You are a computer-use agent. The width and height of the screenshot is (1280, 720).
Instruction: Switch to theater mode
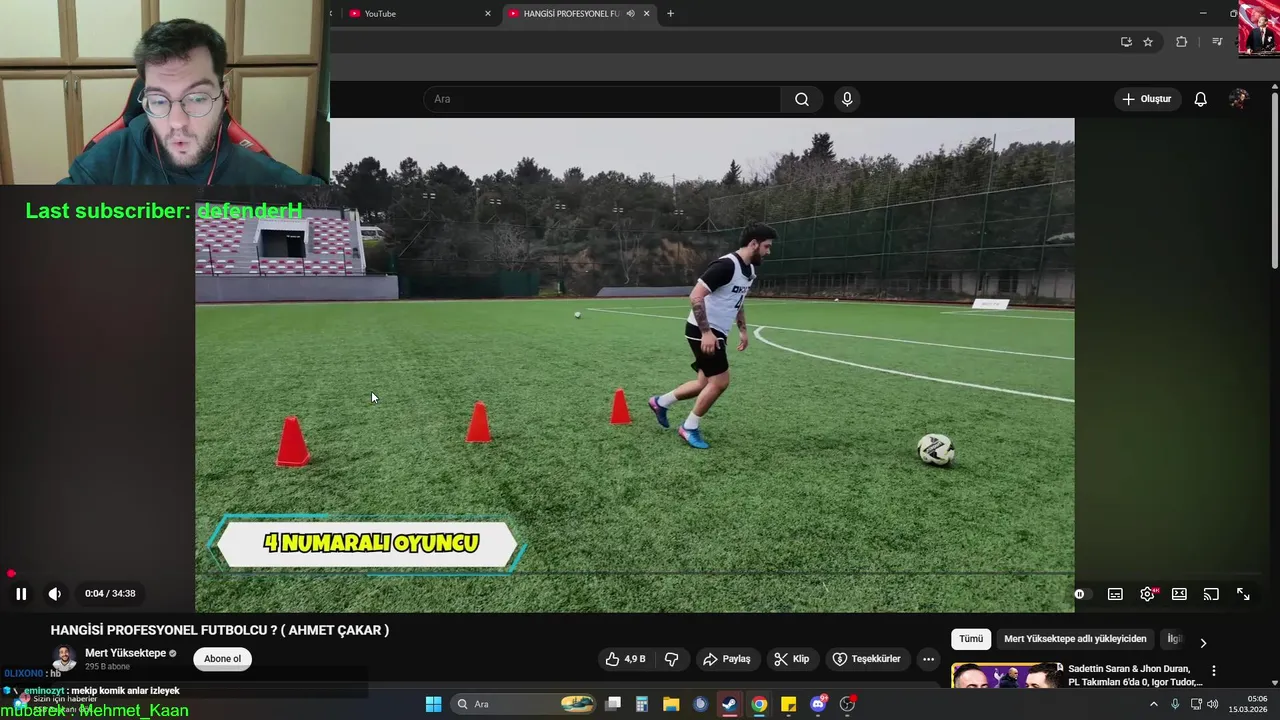pos(1179,594)
